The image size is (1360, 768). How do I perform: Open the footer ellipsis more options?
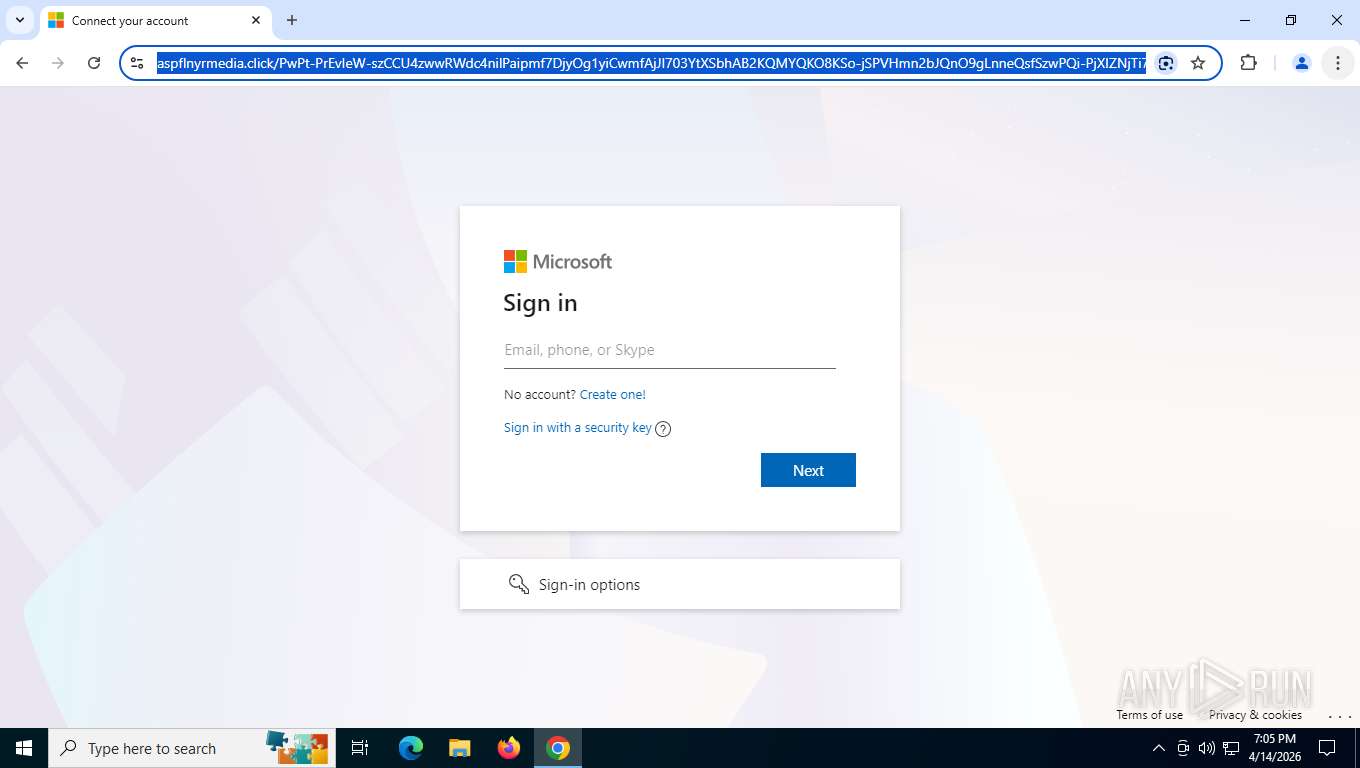pyautogui.click(x=1340, y=716)
